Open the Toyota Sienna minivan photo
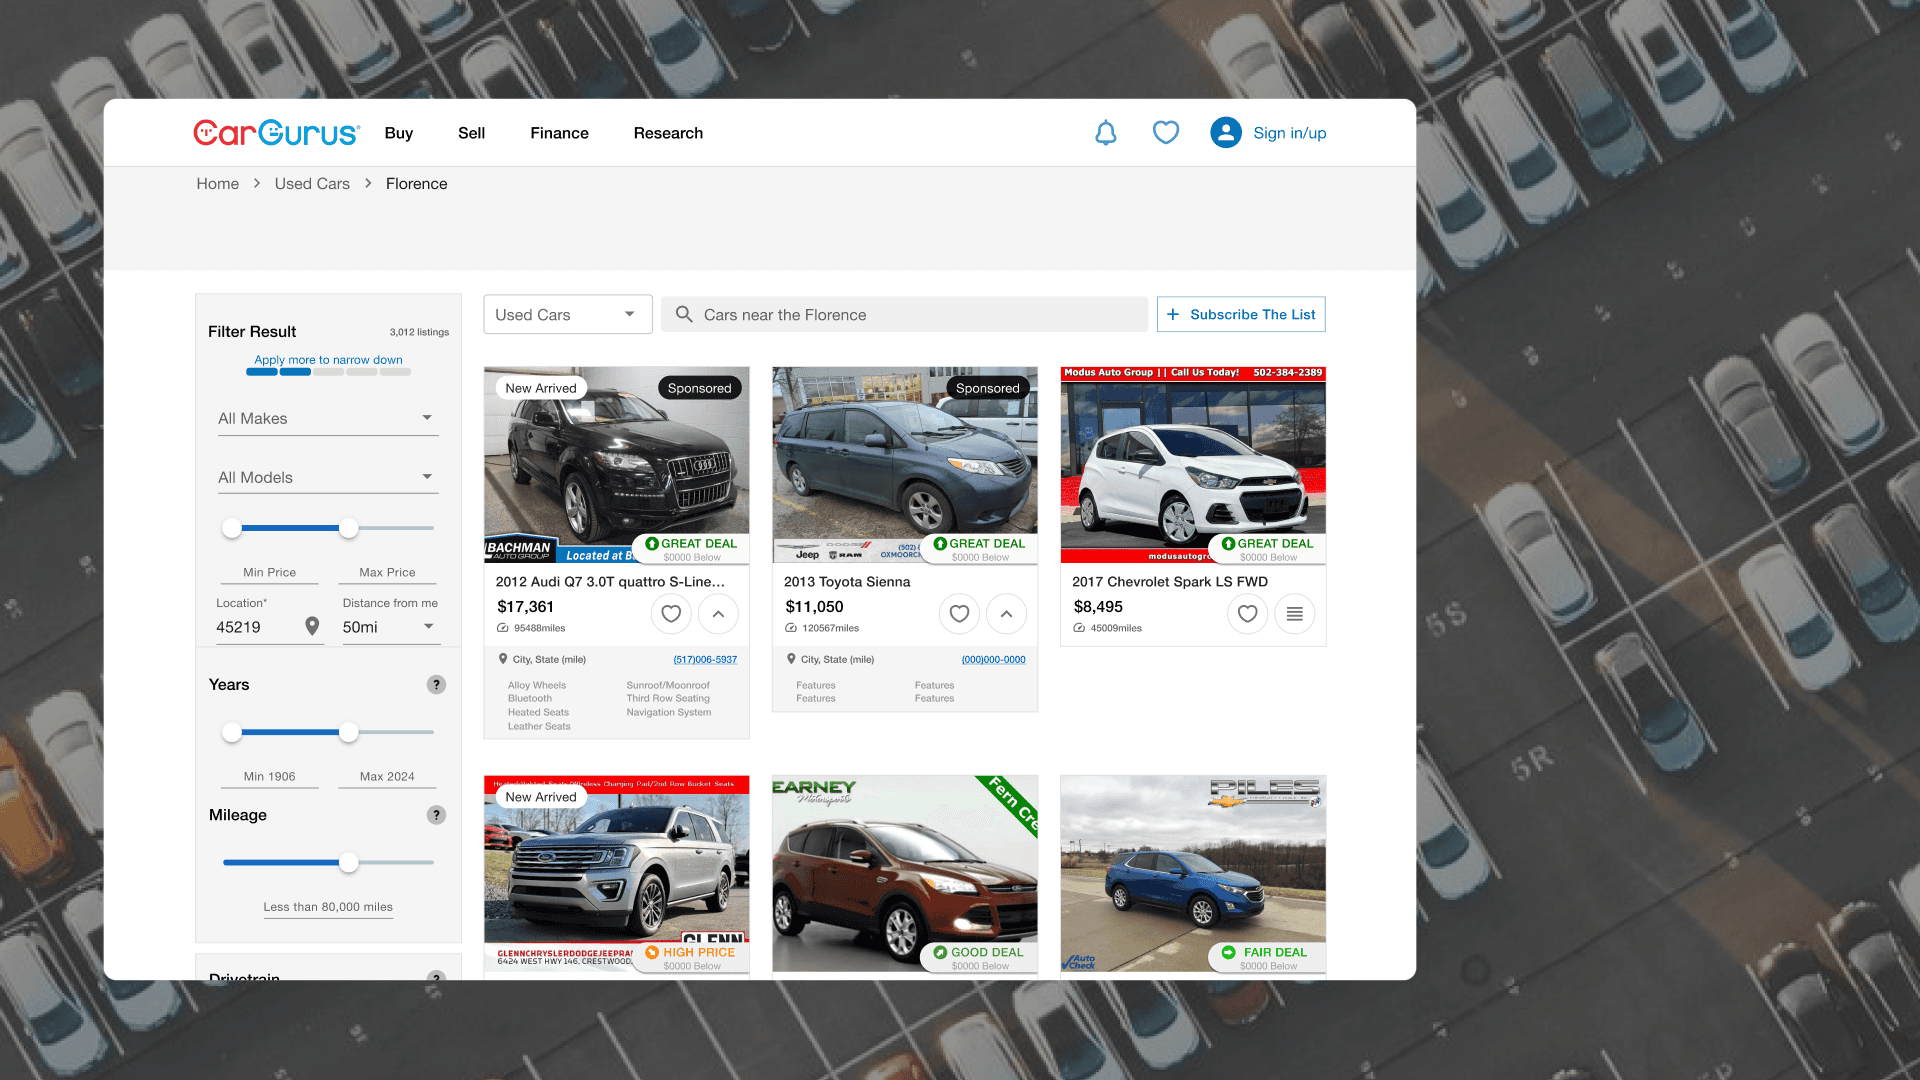The height and width of the screenshot is (1080, 1920). coord(905,465)
